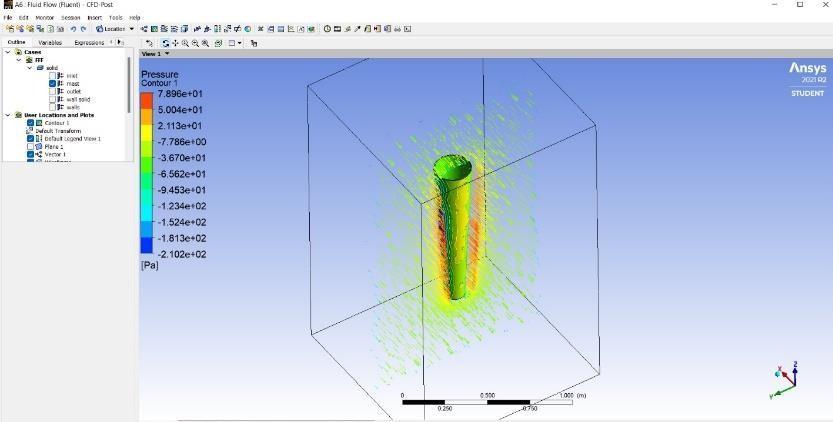The width and height of the screenshot is (833, 422).
Task: Insert a Streamline from toolbar
Action: pyautogui.click(x=164, y=29)
